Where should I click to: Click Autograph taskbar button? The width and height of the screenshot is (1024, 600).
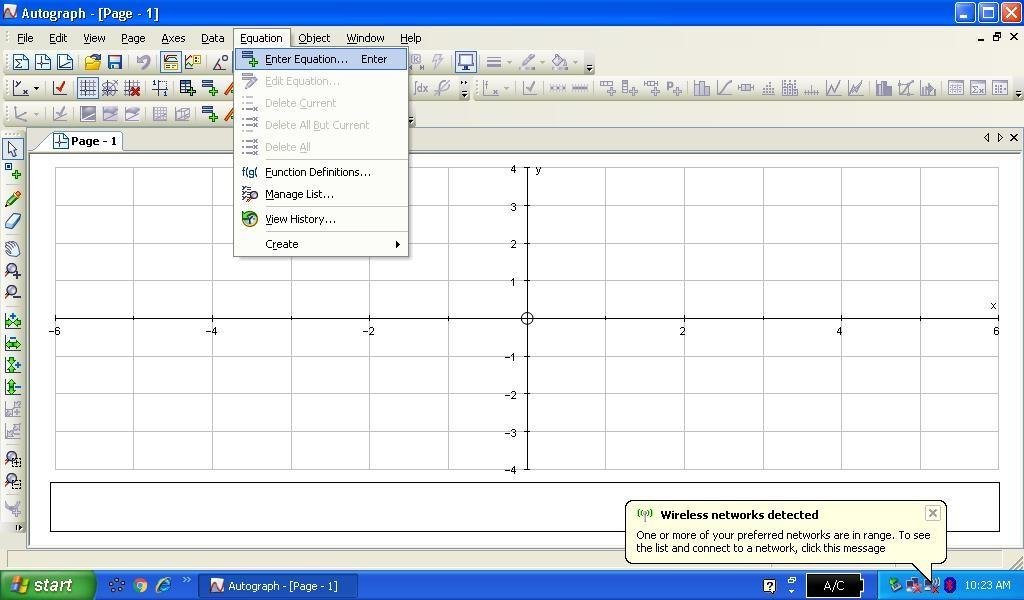pos(278,586)
